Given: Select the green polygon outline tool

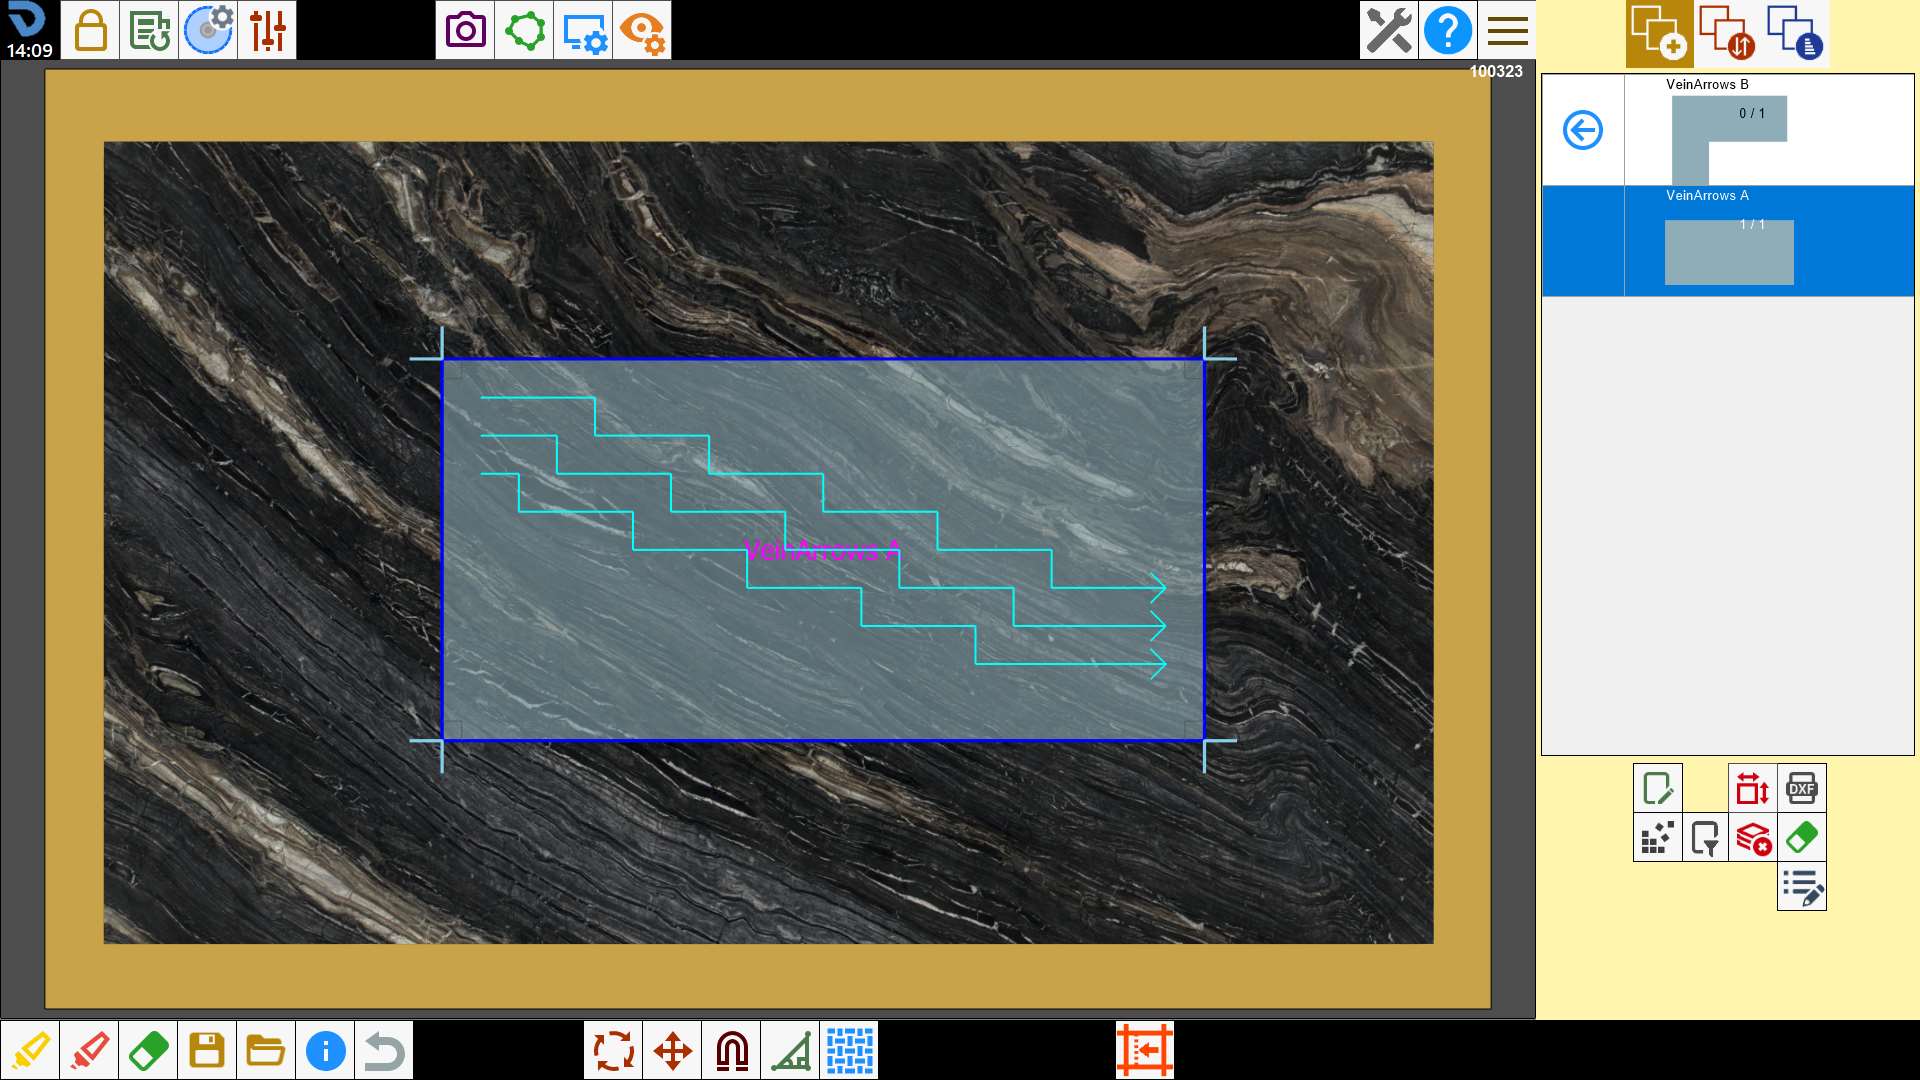Looking at the screenshot, I should point(524,30).
